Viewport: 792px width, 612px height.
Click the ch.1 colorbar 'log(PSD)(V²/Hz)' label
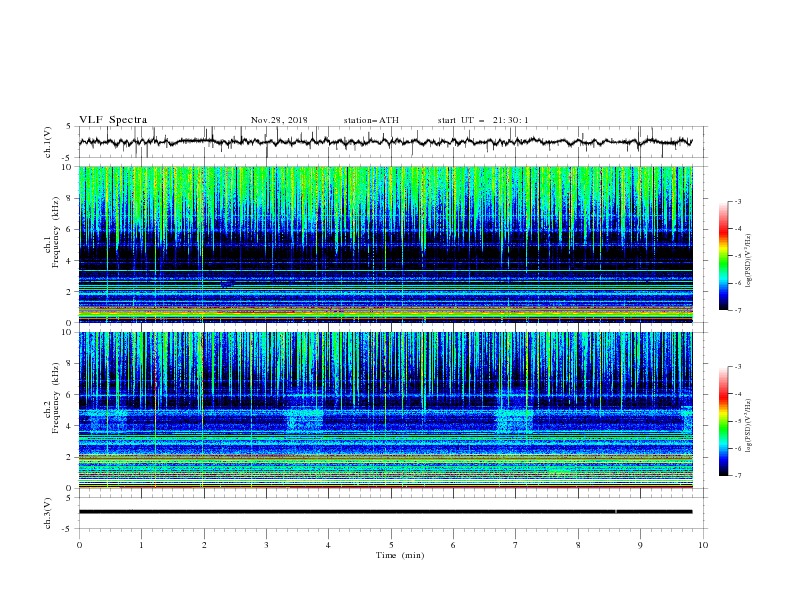[x=748, y=261]
